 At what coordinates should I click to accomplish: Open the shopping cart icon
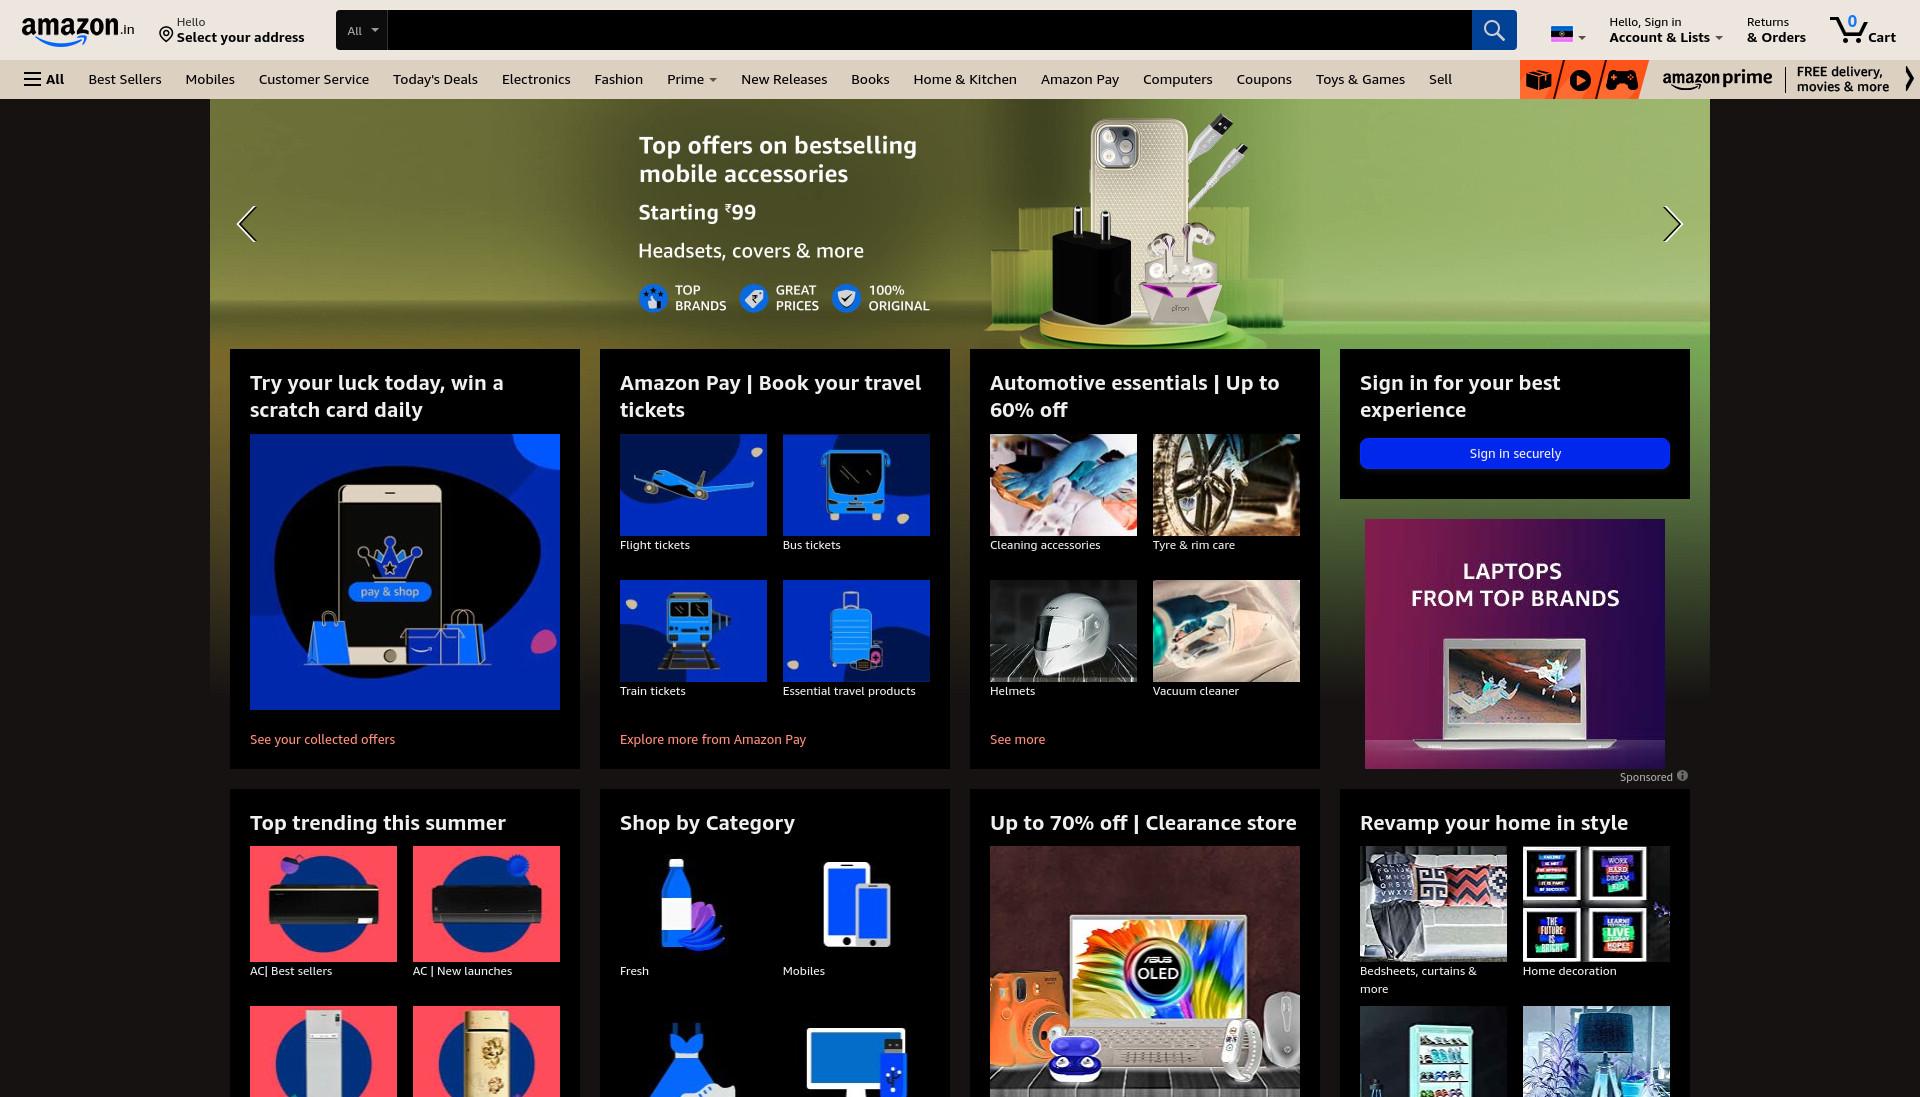[x=1862, y=30]
